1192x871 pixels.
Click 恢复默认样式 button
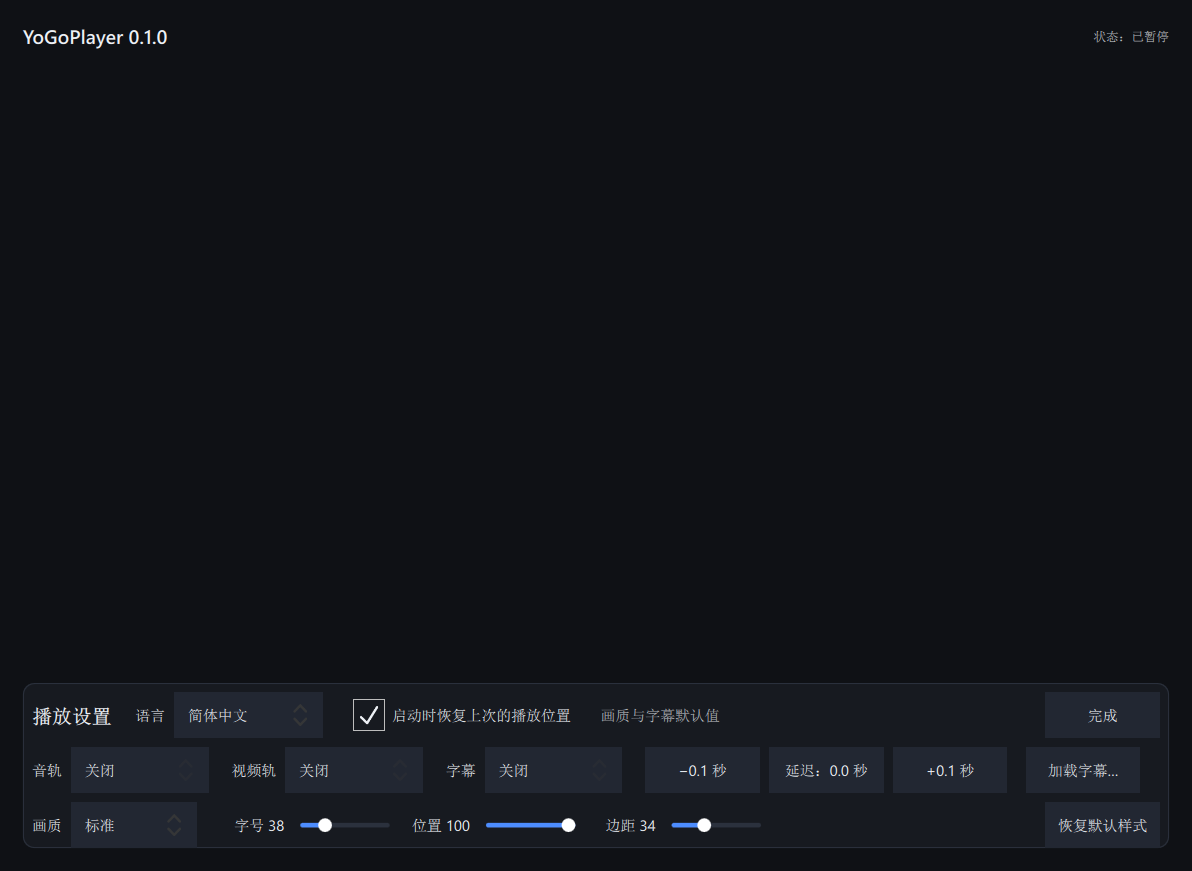point(1102,825)
